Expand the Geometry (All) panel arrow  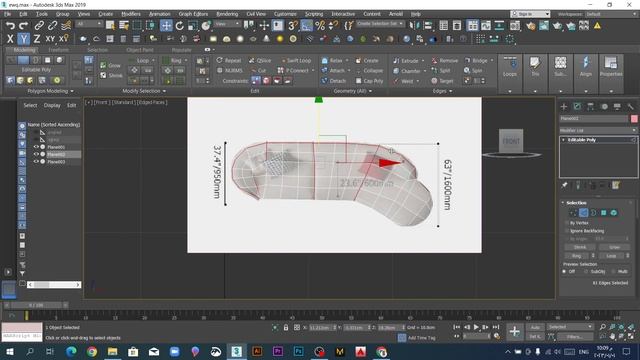click(370, 91)
